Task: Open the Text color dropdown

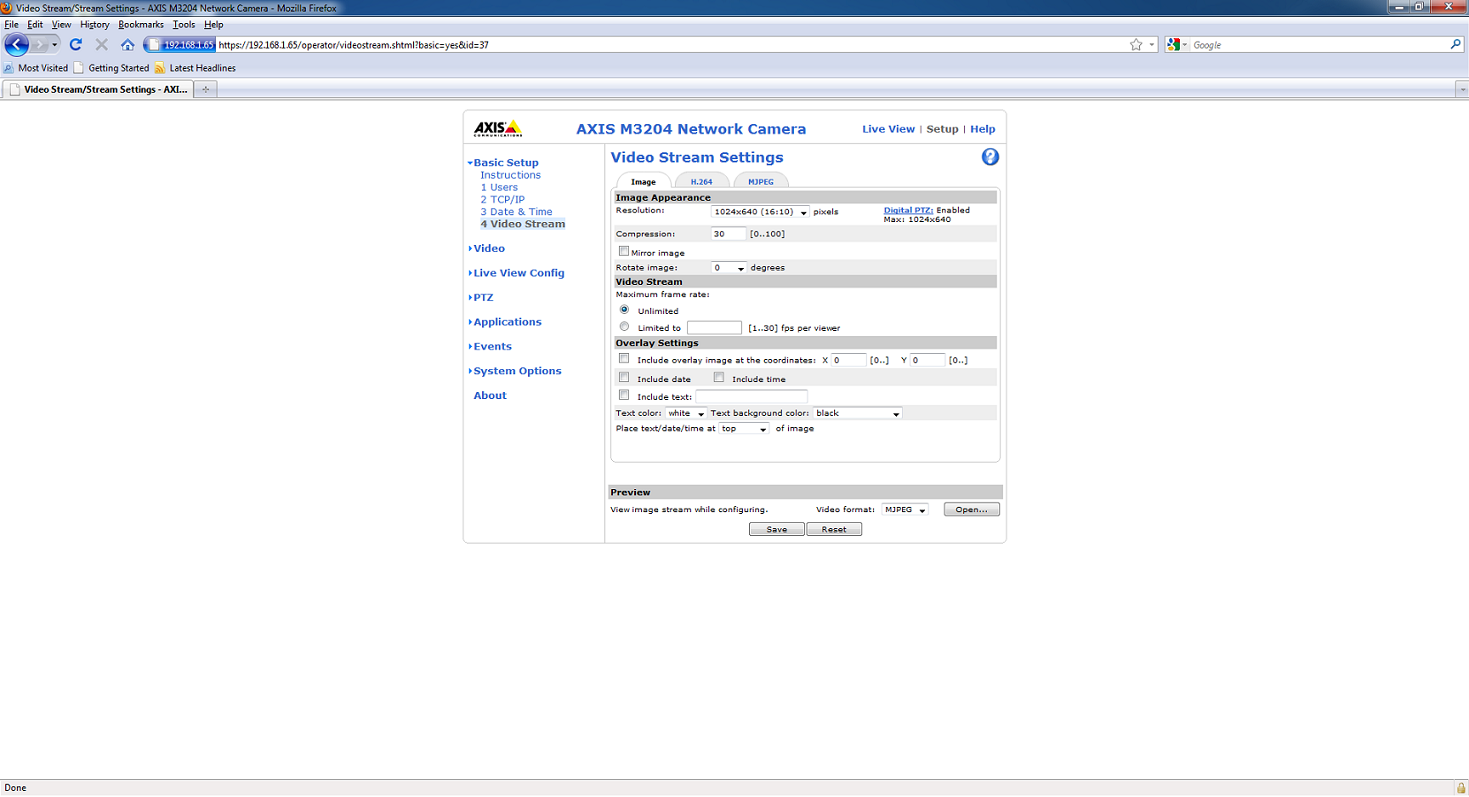Action: click(x=686, y=413)
